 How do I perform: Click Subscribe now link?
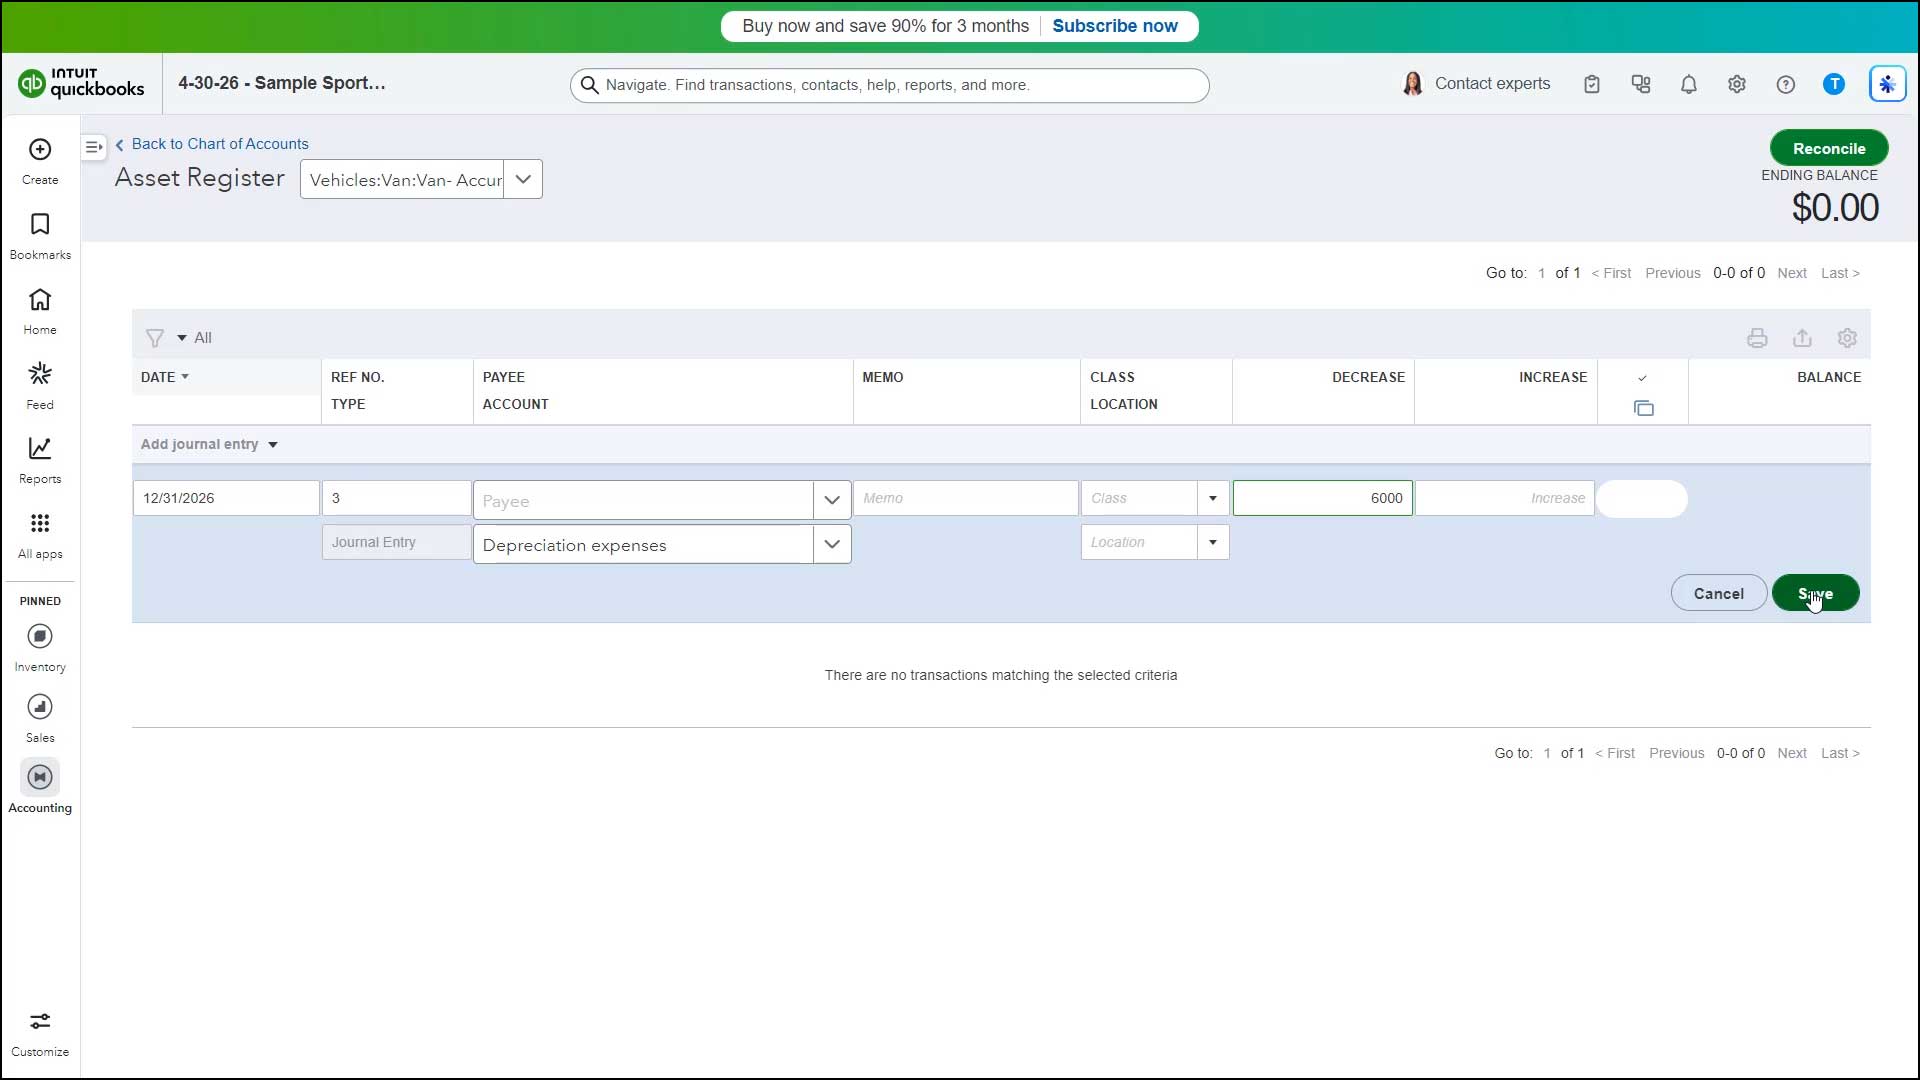point(1114,26)
